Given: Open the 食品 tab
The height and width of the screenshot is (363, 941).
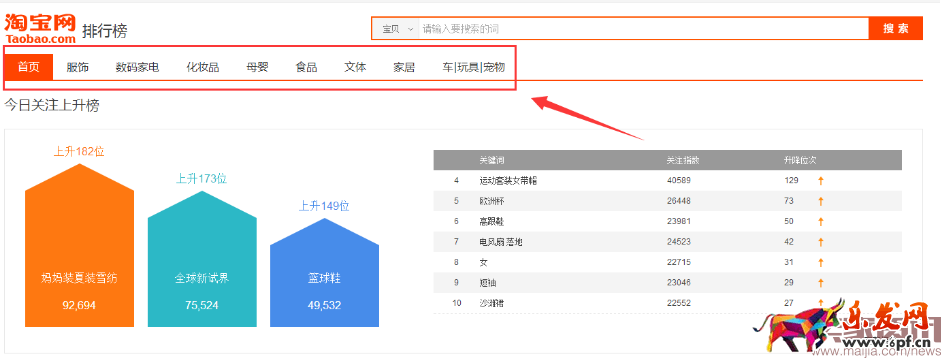Looking at the screenshot, I should [x=306, y=67].
